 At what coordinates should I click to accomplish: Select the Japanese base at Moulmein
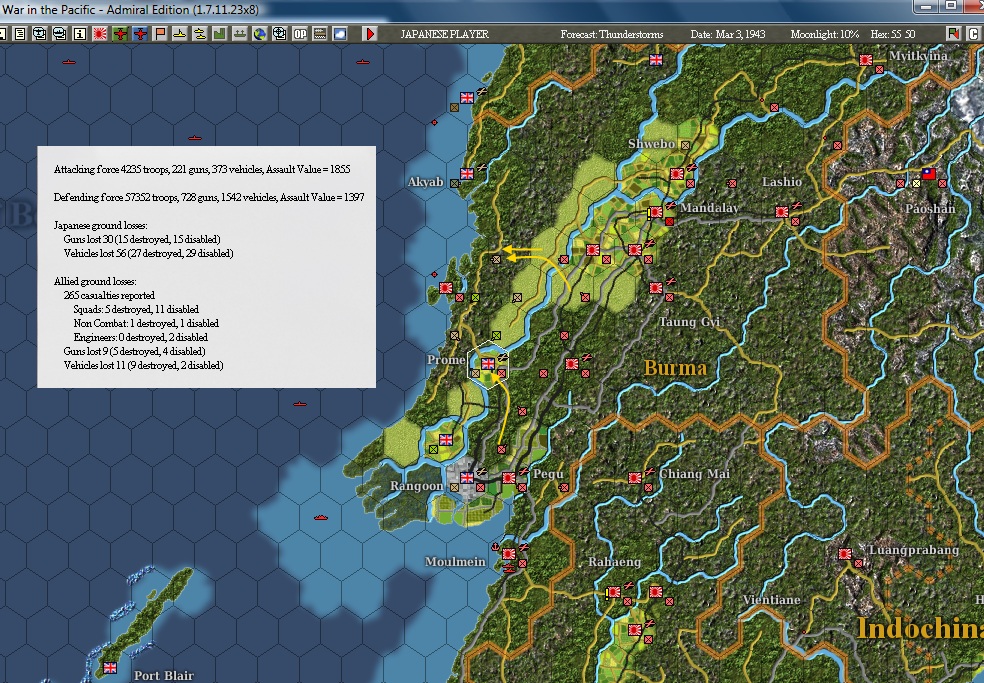(x=508, y=553)
